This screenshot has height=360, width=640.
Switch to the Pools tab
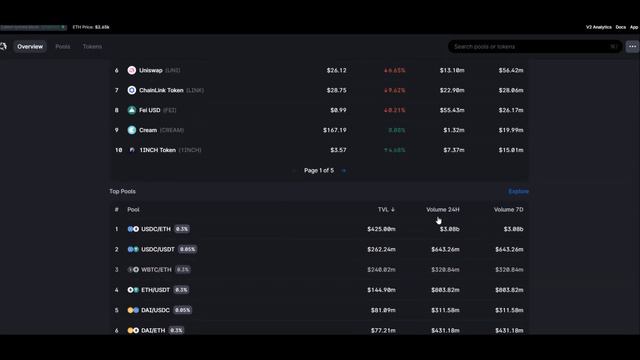62,47
